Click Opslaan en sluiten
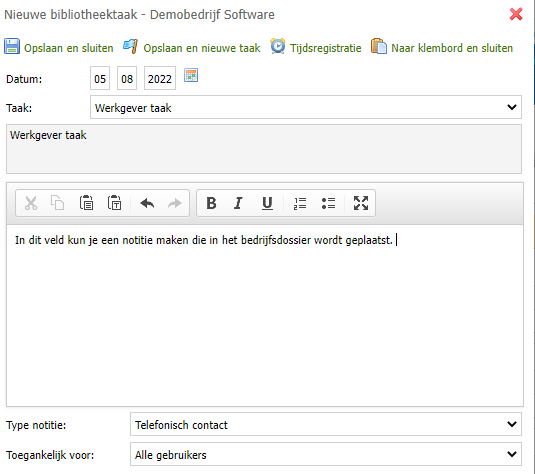 click(59, 47)
